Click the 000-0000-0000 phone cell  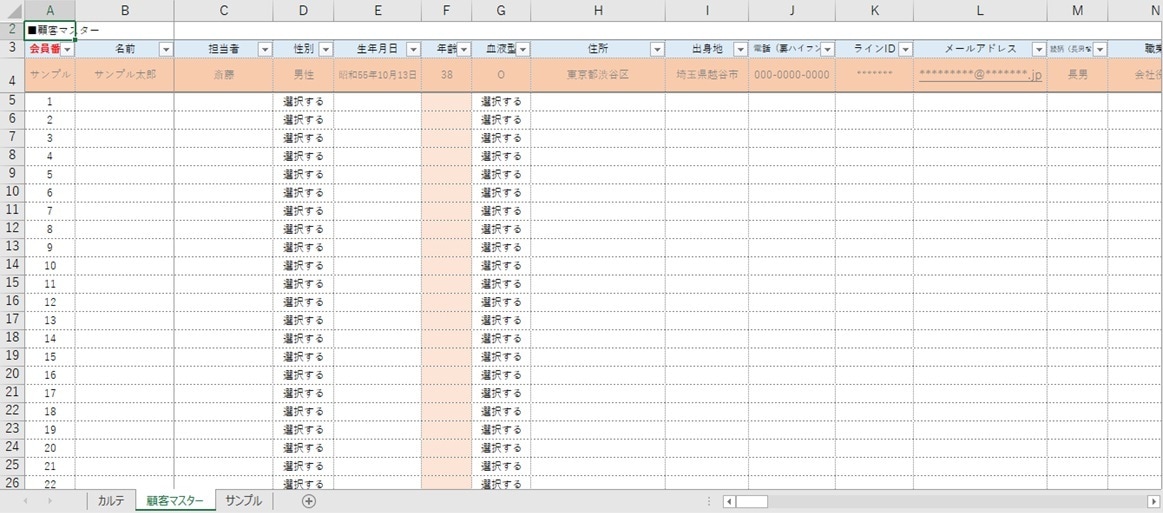pos(791,75)
